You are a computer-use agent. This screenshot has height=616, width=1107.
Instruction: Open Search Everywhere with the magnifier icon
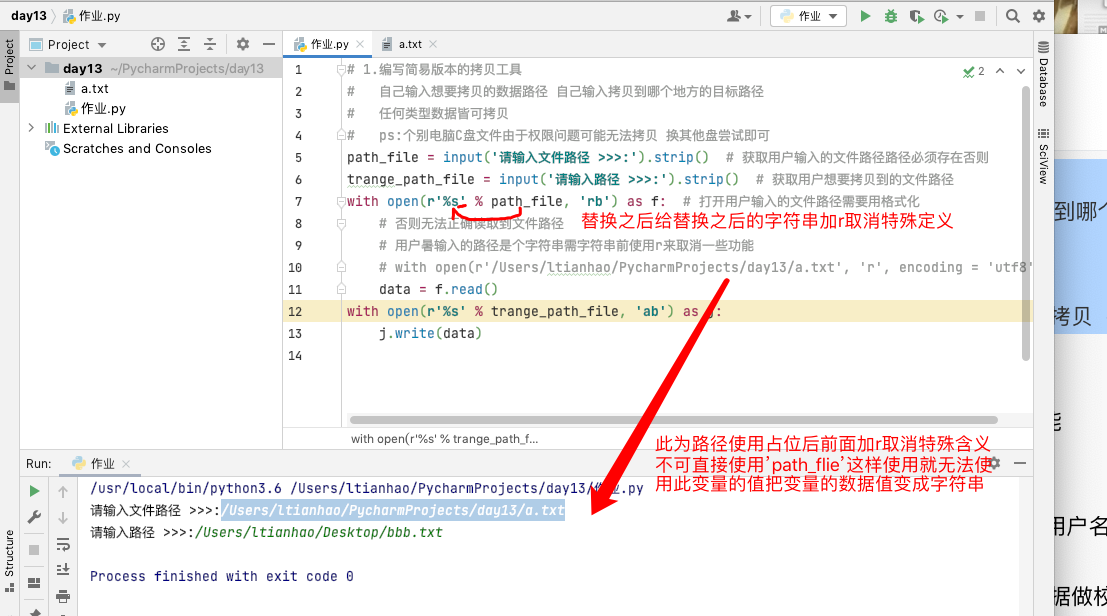pos(1012,16)
